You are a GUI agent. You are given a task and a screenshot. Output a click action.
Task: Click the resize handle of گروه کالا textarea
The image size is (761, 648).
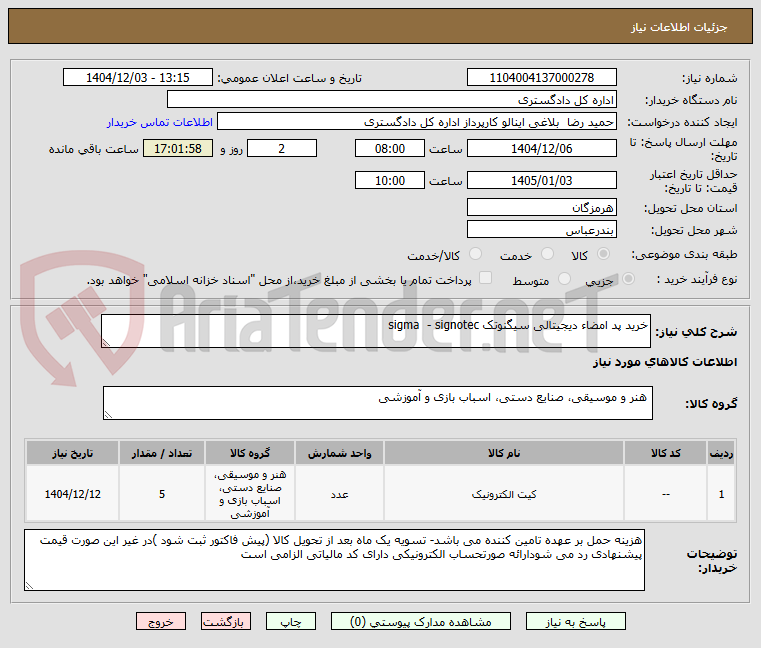pyautogui.click(x=108, y=415)
